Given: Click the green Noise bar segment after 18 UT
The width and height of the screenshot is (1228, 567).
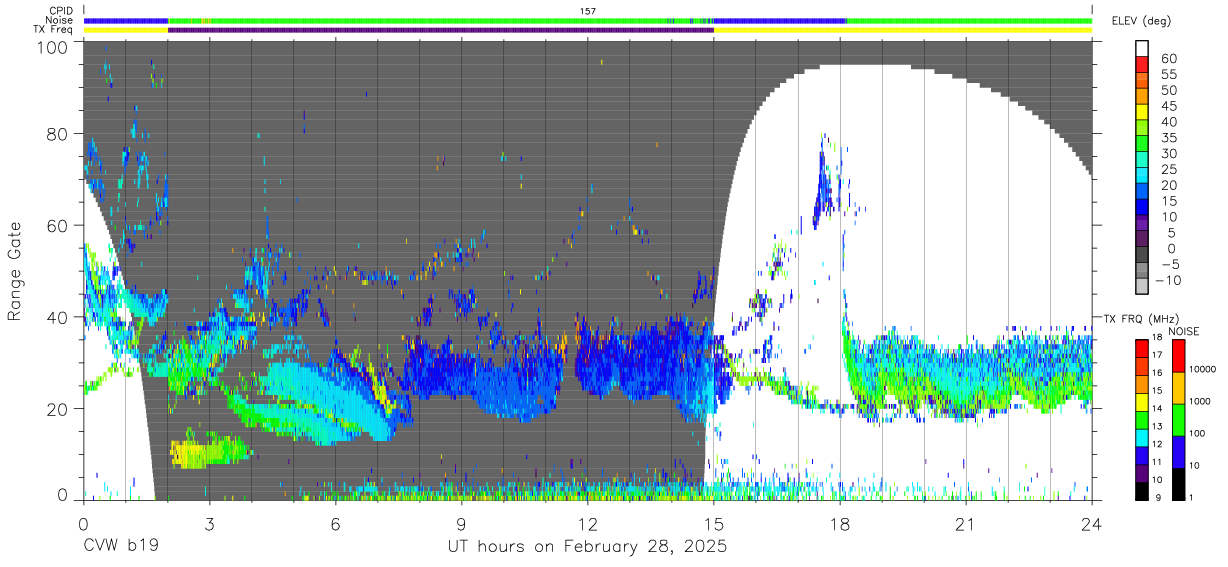Looking at the screenshot, I should click(970, 20).
